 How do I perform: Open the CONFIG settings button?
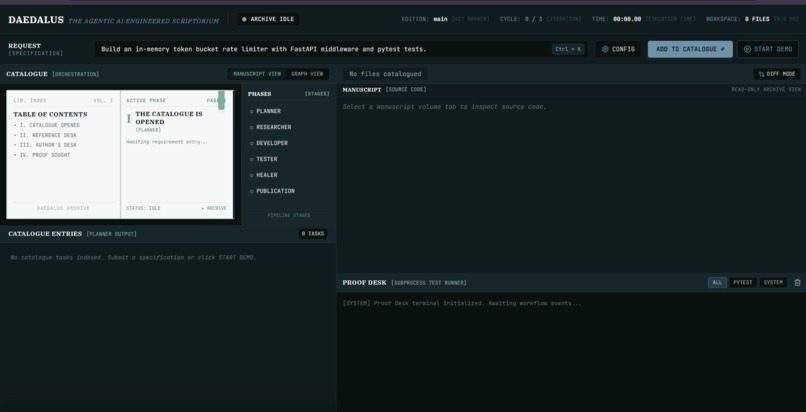[618, 49]
